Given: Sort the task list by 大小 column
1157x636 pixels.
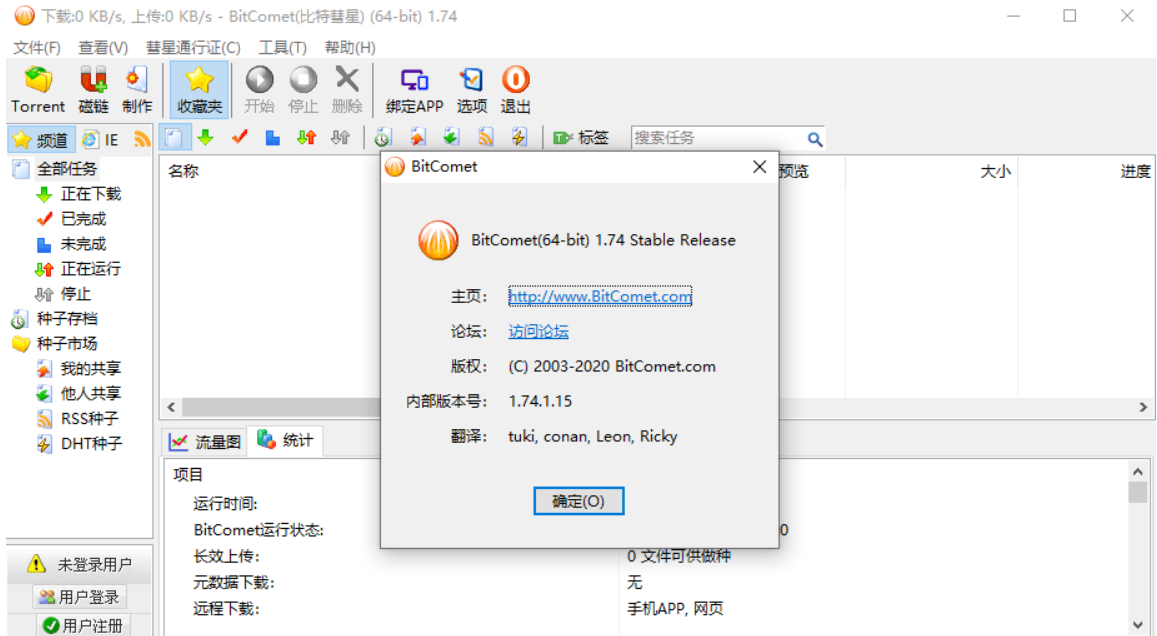Looking at the screenshot, I should [x=995, y=172].
